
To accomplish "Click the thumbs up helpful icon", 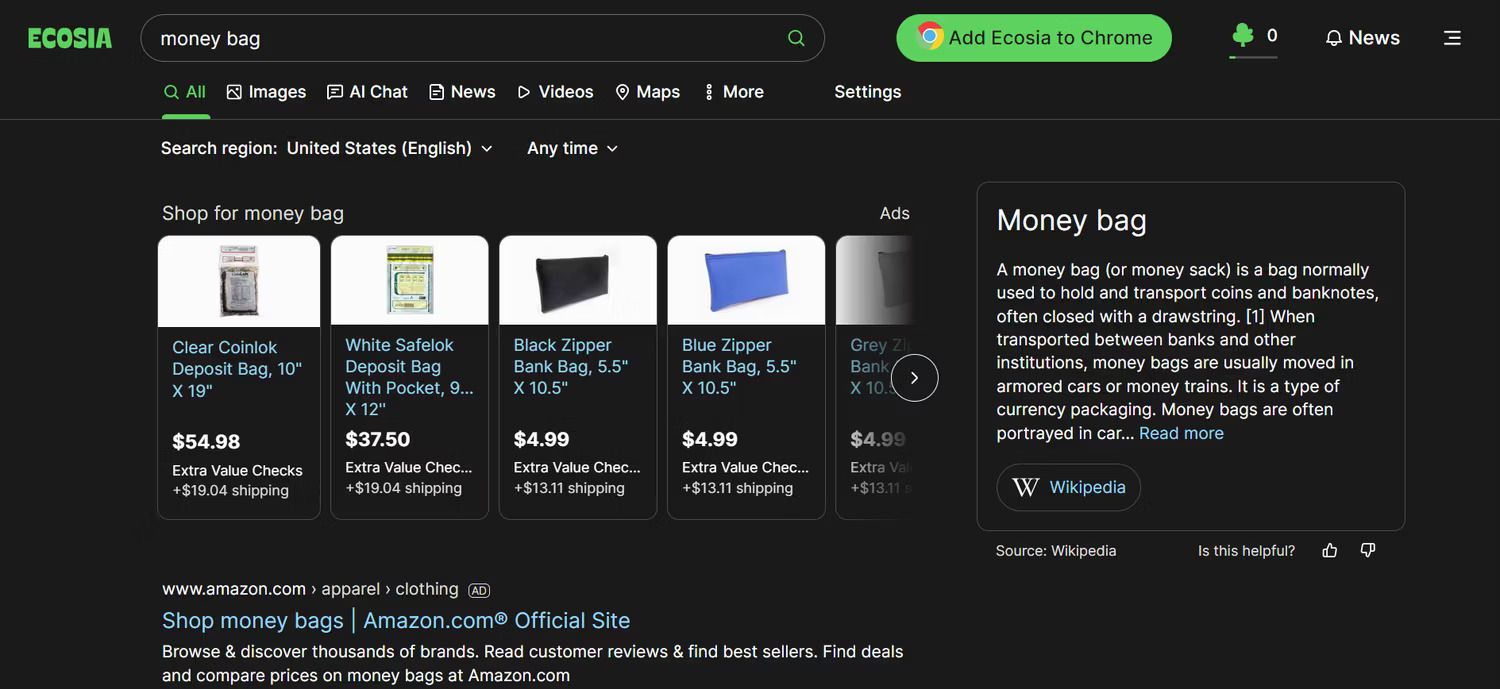I will point(1330,550).
